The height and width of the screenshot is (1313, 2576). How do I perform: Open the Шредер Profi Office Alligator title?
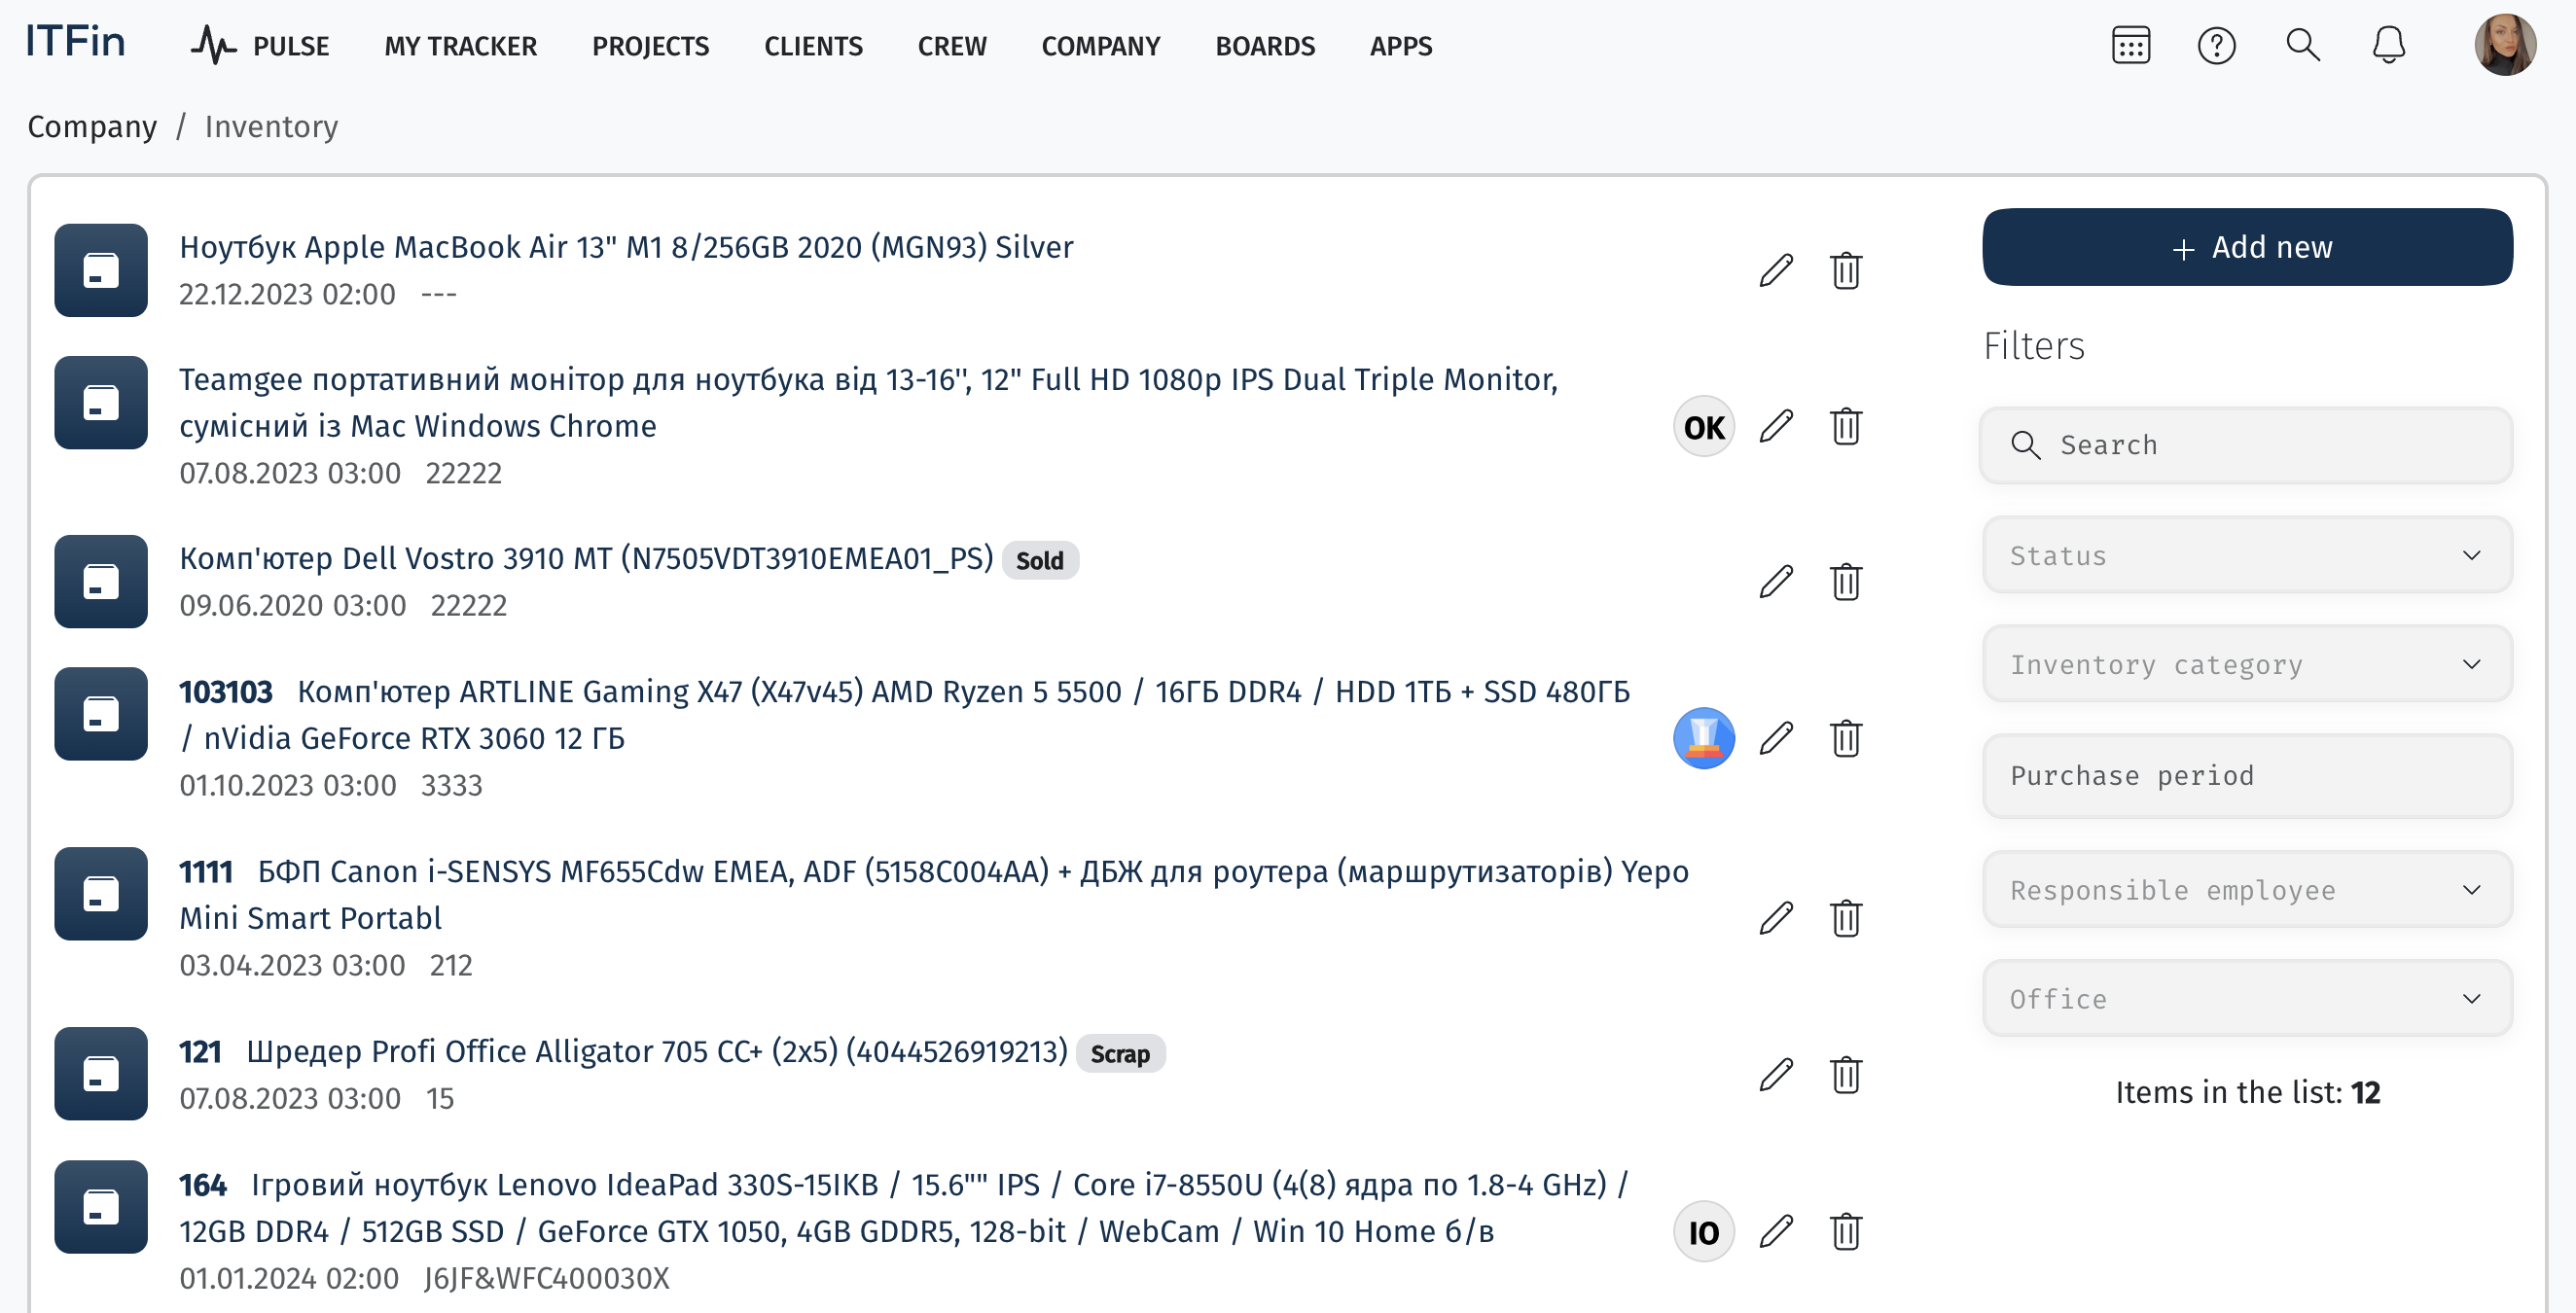pos(657,1051)
